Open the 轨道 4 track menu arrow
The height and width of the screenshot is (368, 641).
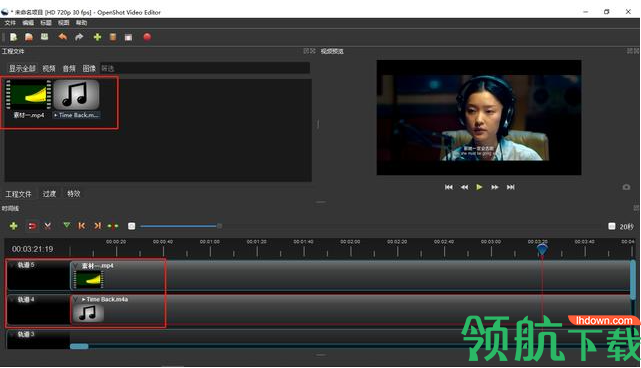13,300
